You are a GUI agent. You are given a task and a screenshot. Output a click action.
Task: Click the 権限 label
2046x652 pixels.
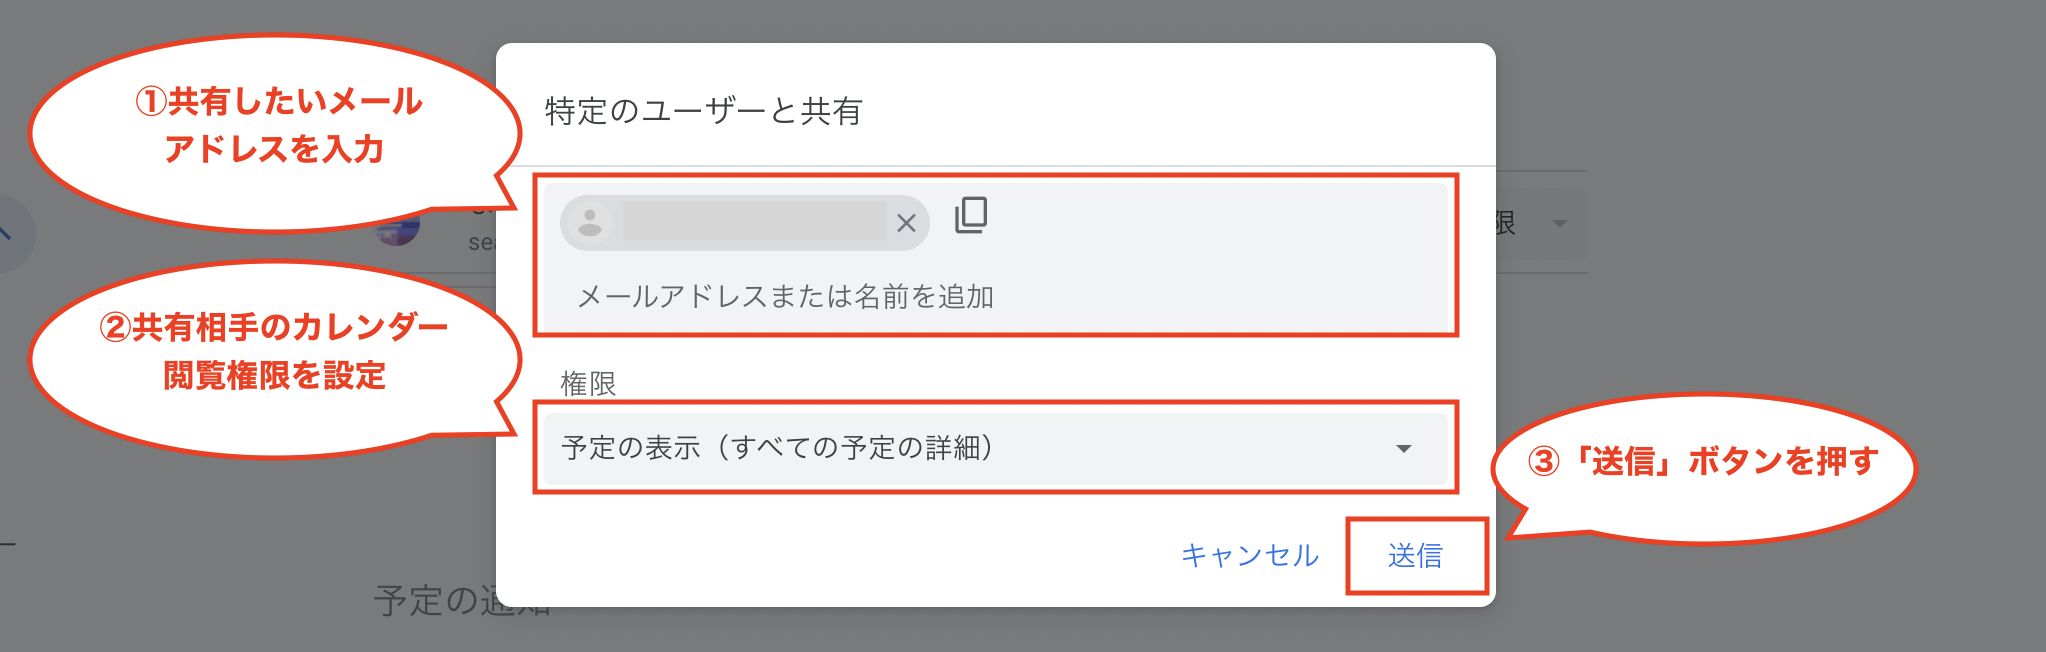(588, 383)
